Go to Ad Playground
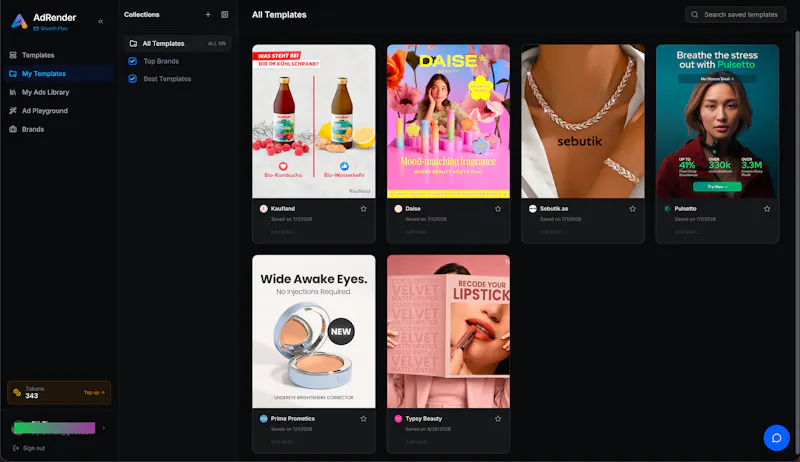The height and width of the screenshot is (462, 800). (x=59, y=111)
